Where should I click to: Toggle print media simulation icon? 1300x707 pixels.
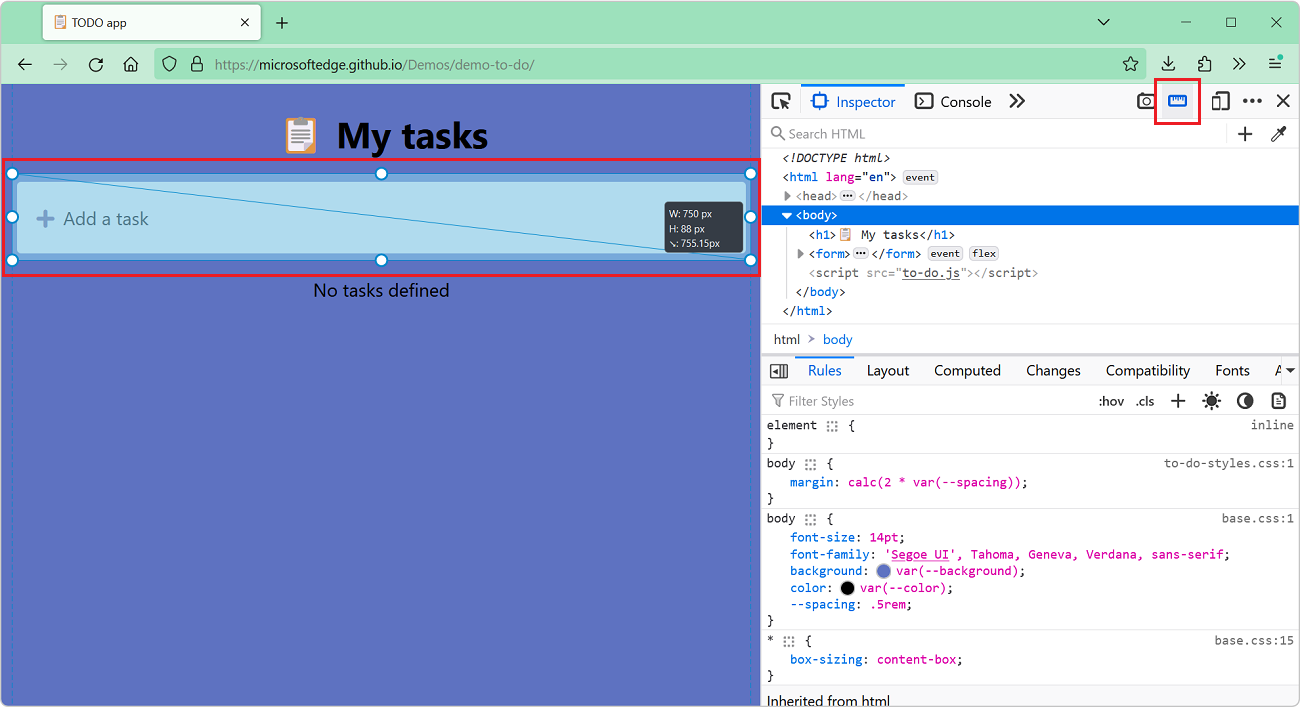click(x=1278, y=401)
